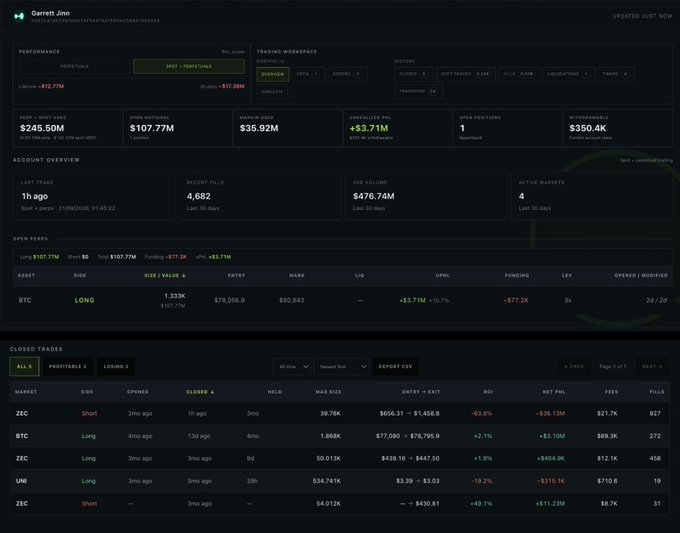Select the BTC Long closed trade row
Image resolution: width=680 pixels, height=533 pixels.
(340, 436)
